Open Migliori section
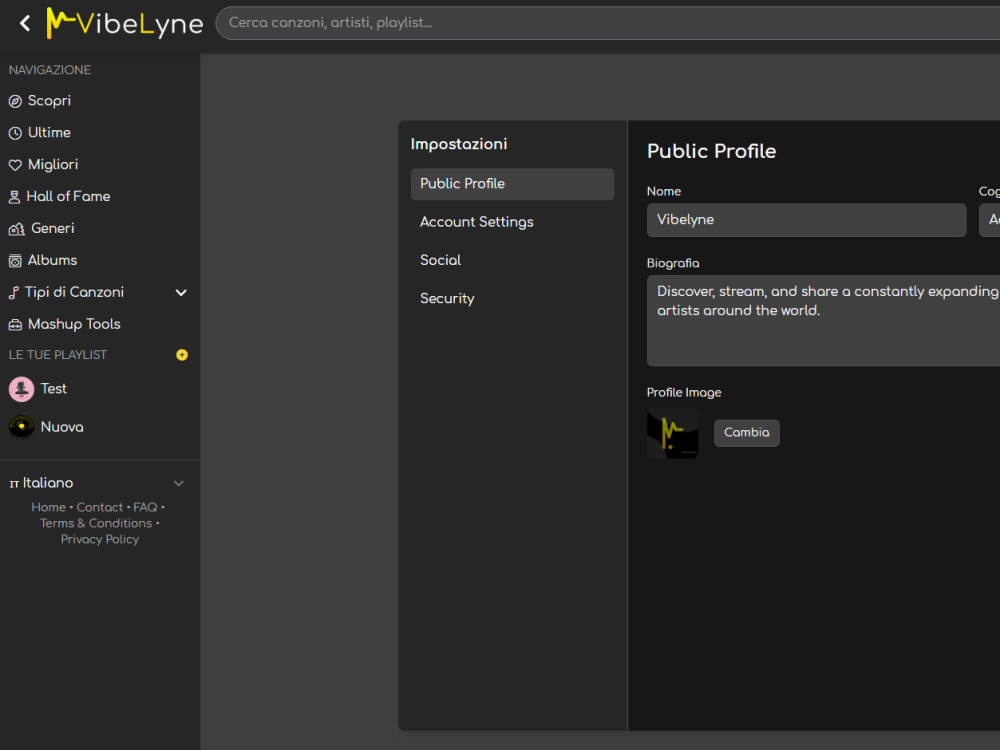This screenshot has height=750, width=1000. coord(53,165)
